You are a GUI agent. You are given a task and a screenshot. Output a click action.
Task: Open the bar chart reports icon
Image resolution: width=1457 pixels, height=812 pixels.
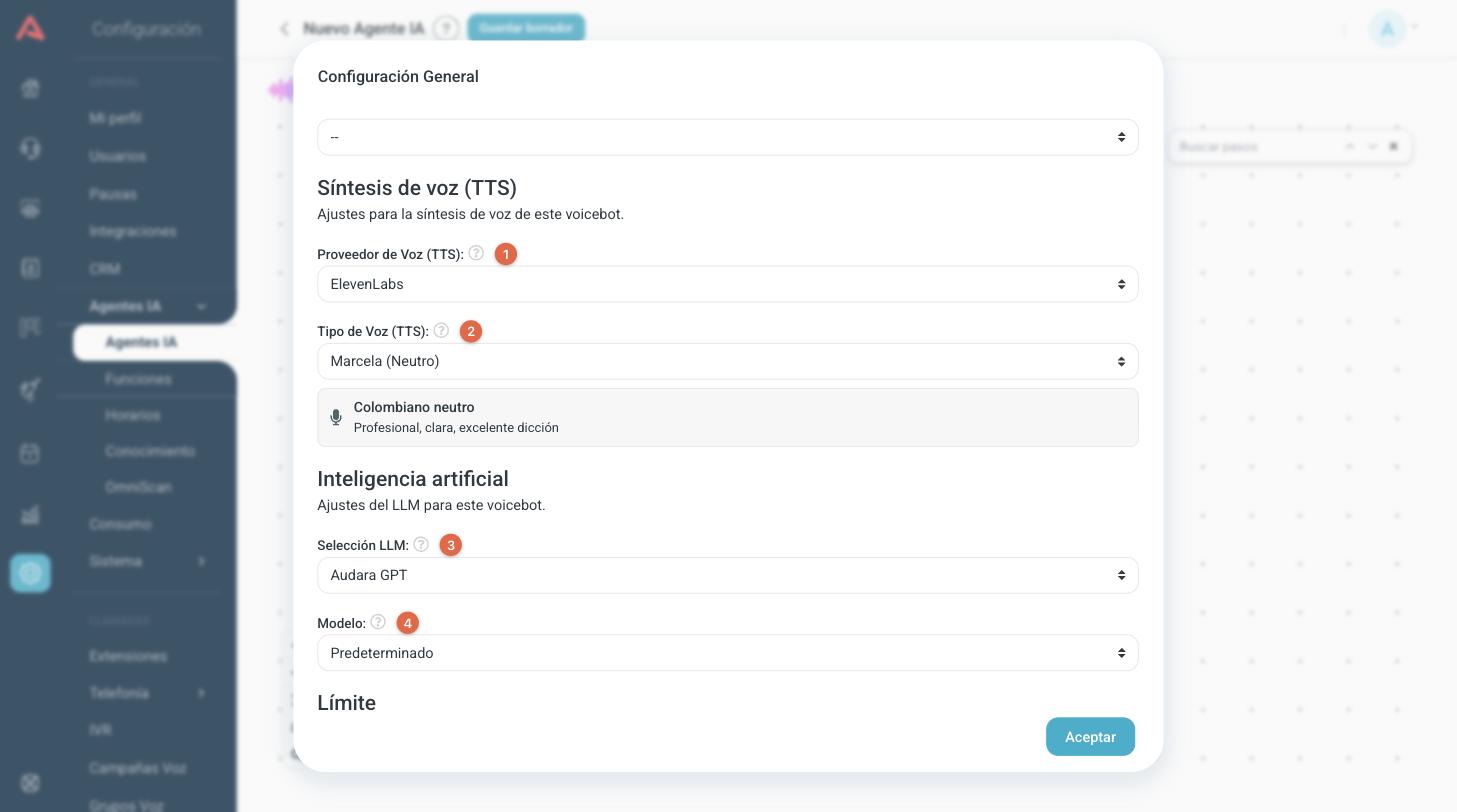point(30,515)
